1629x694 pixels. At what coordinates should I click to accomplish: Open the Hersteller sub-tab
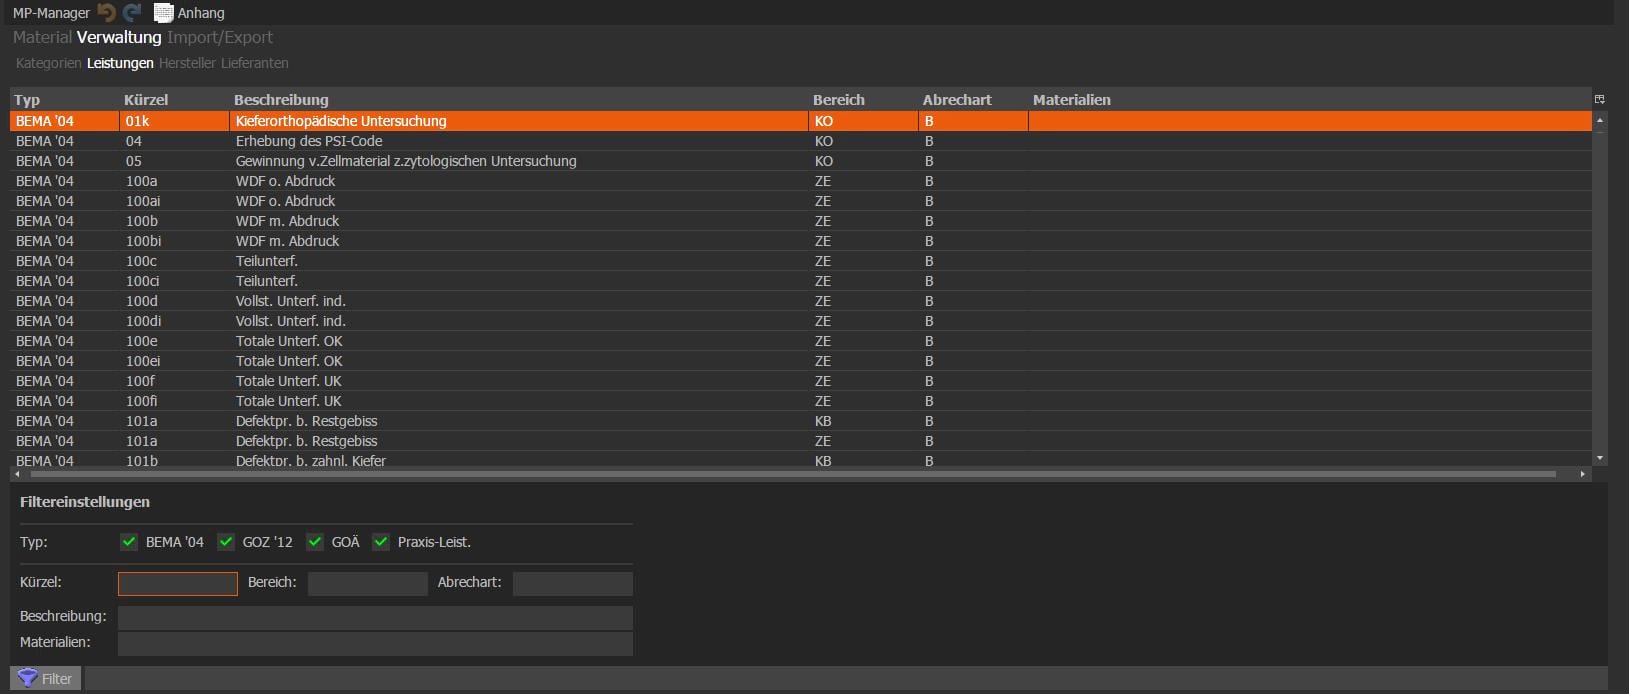187,63
